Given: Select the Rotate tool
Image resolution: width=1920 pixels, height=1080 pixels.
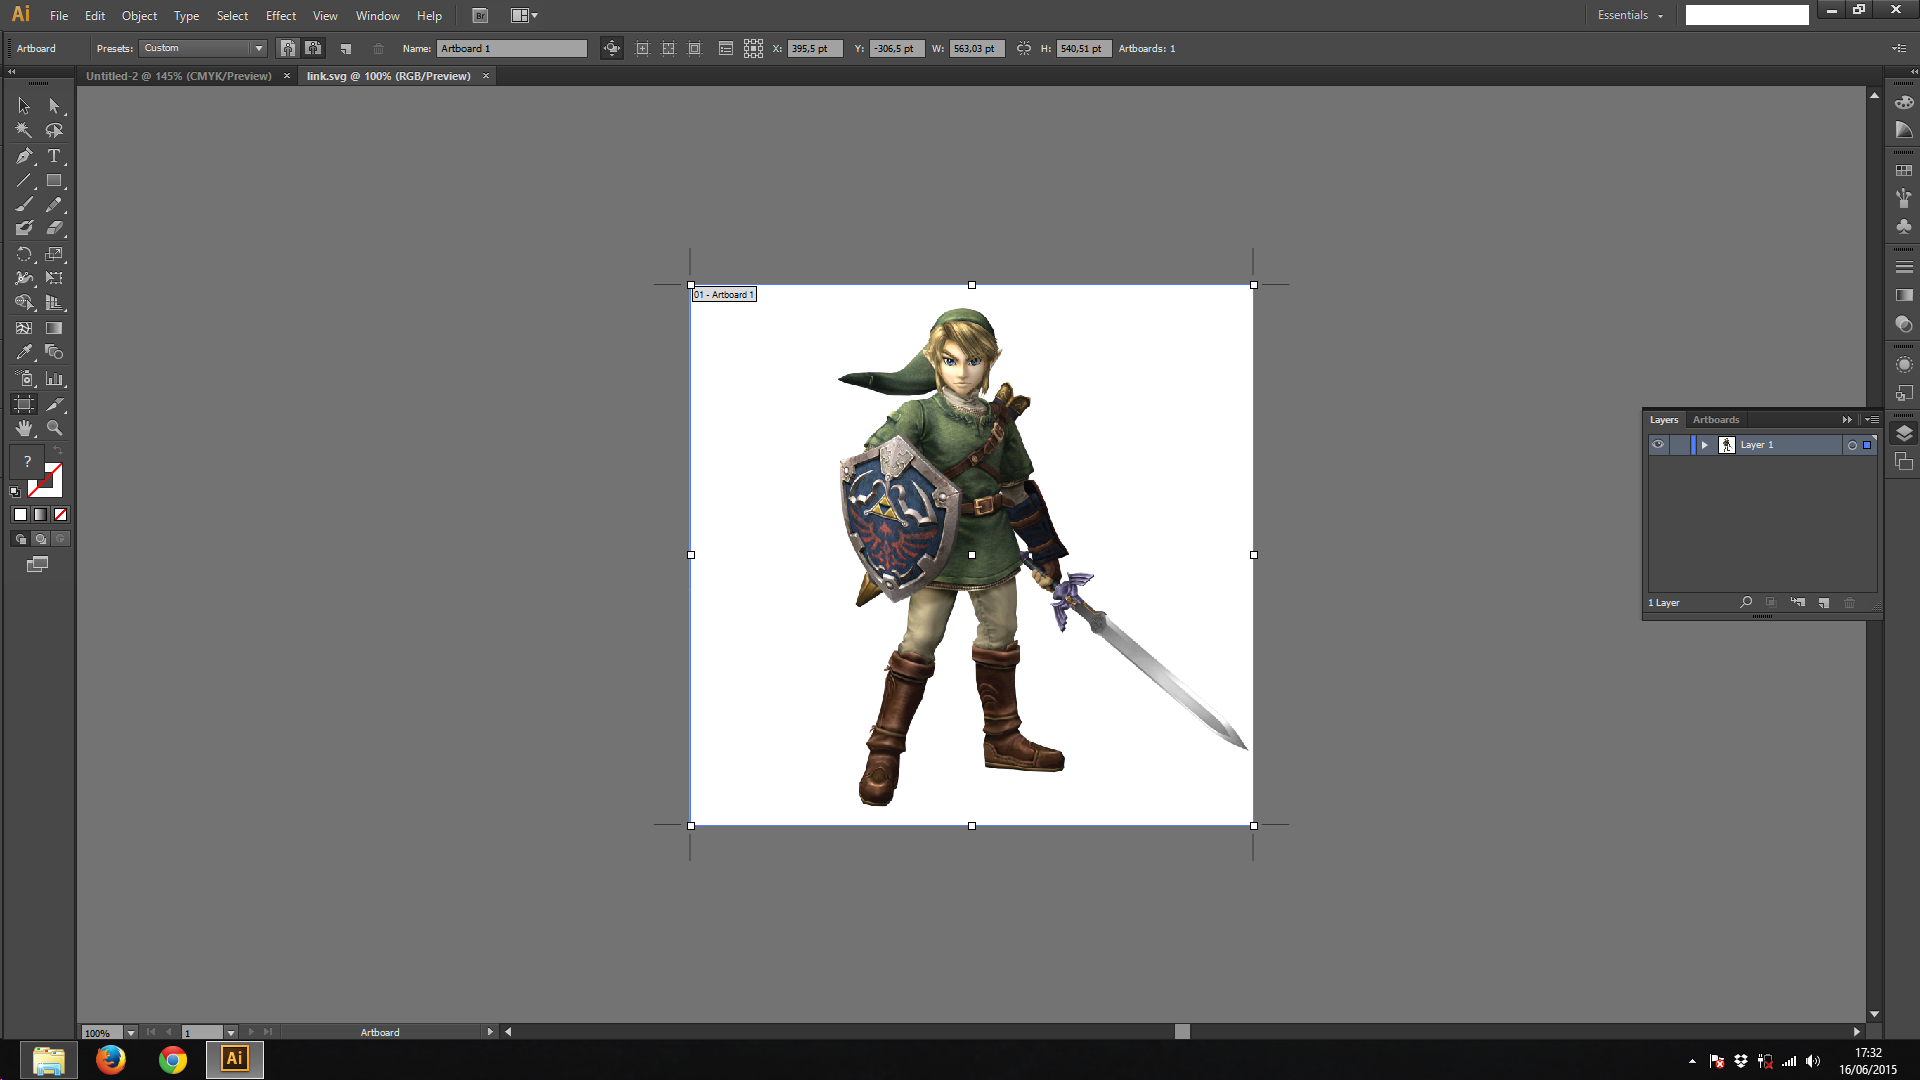Looking at the screenshot, I should tap(24, 254).
